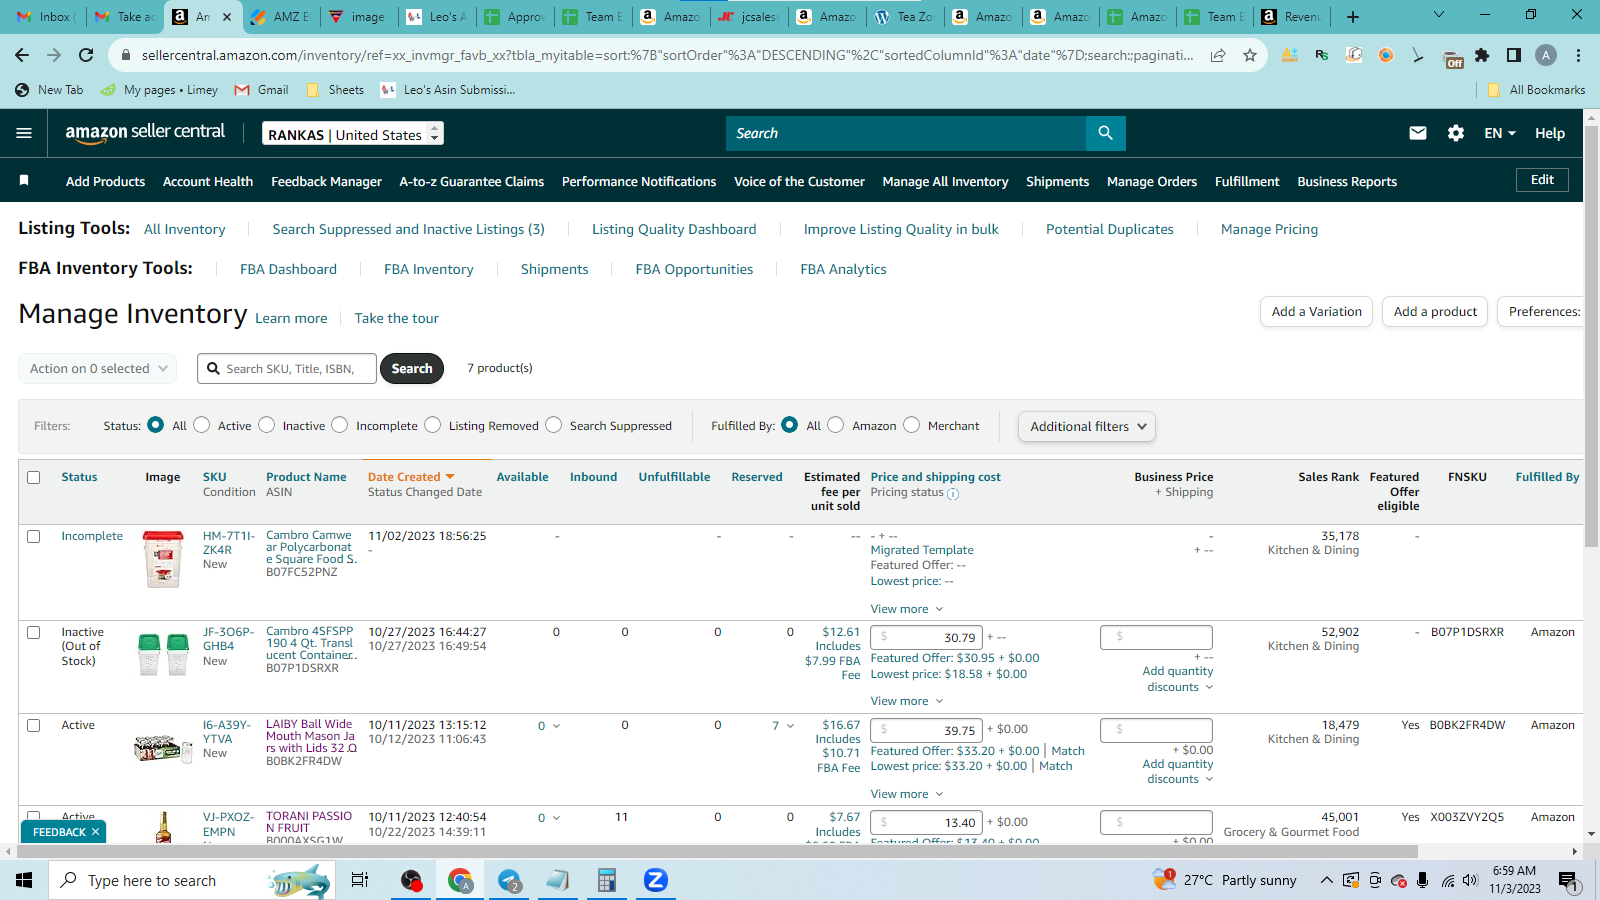Viewport: 1600px width, 900px height.
Task: Expand View more for LAIBY Mason Jars row
Action: click(906, 794)
